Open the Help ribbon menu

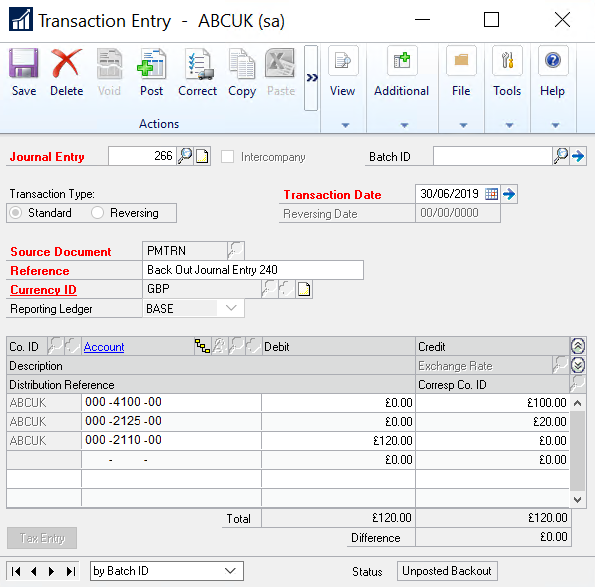click(553, 60)
